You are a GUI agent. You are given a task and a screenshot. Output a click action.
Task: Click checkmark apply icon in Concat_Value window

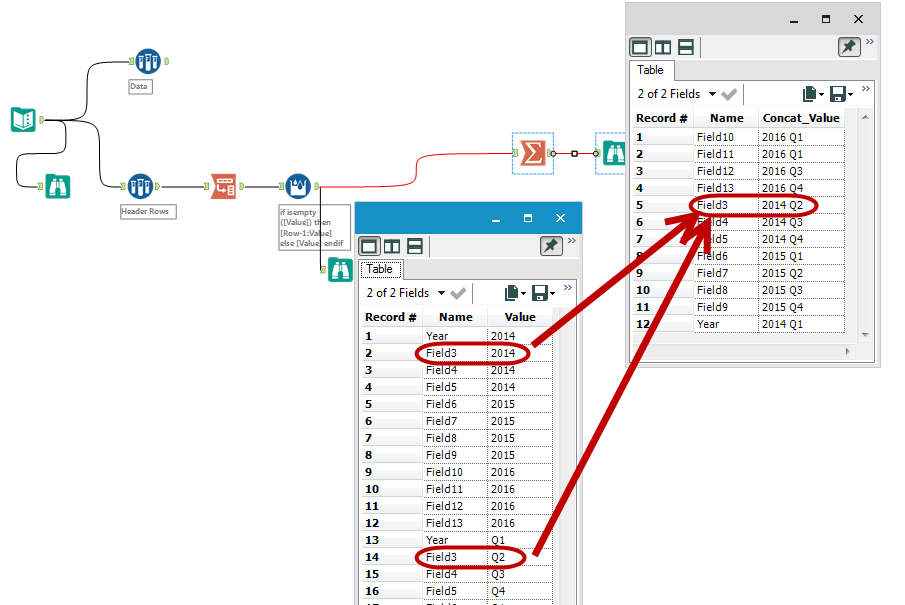pyautogui.click(x=729, y=94)
